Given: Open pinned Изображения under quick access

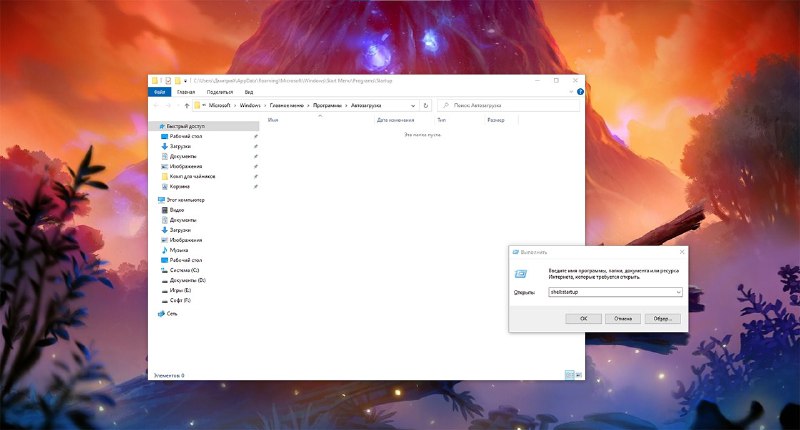Looking at the screenshot, I should [x=186, y=167].
